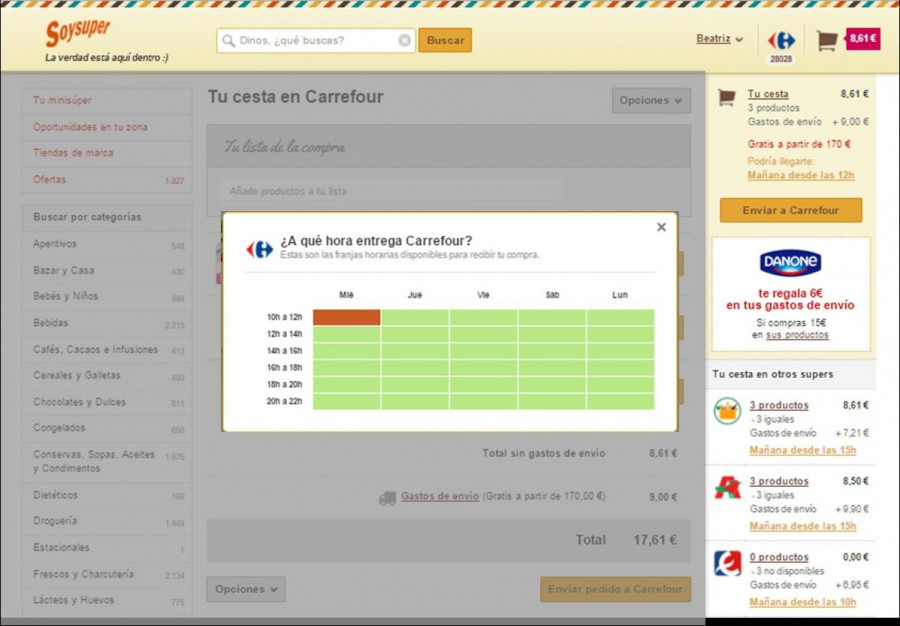
Task: Click the Soysuper logo
Action: [x=77, y=33]
